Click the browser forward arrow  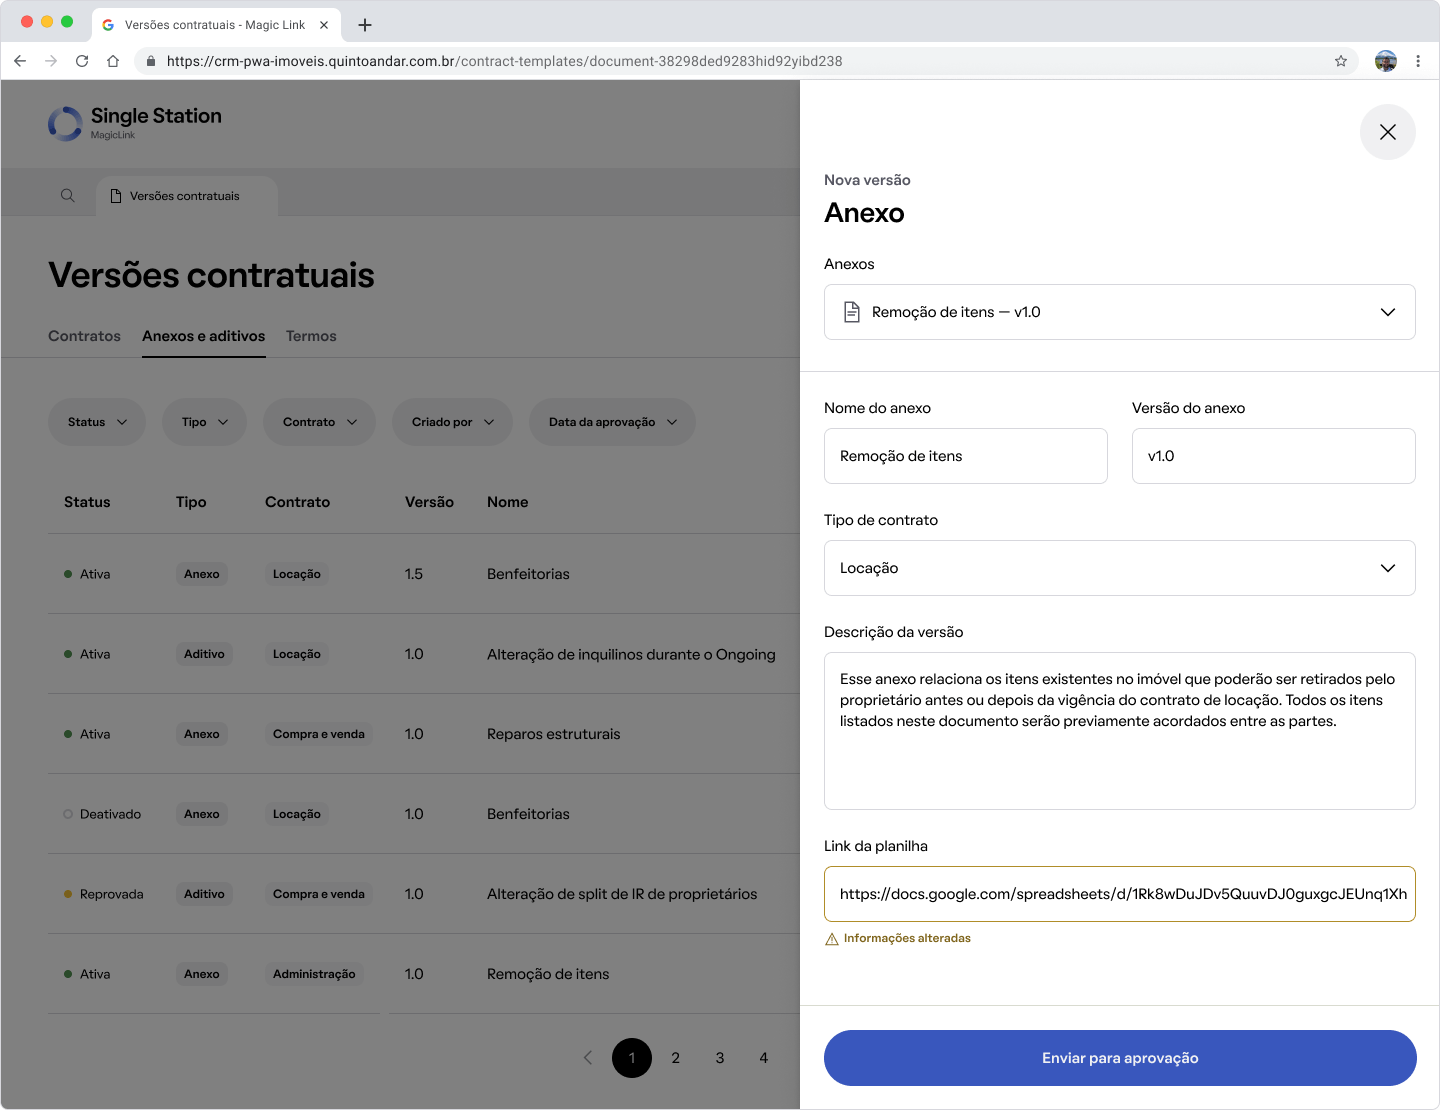51,61
